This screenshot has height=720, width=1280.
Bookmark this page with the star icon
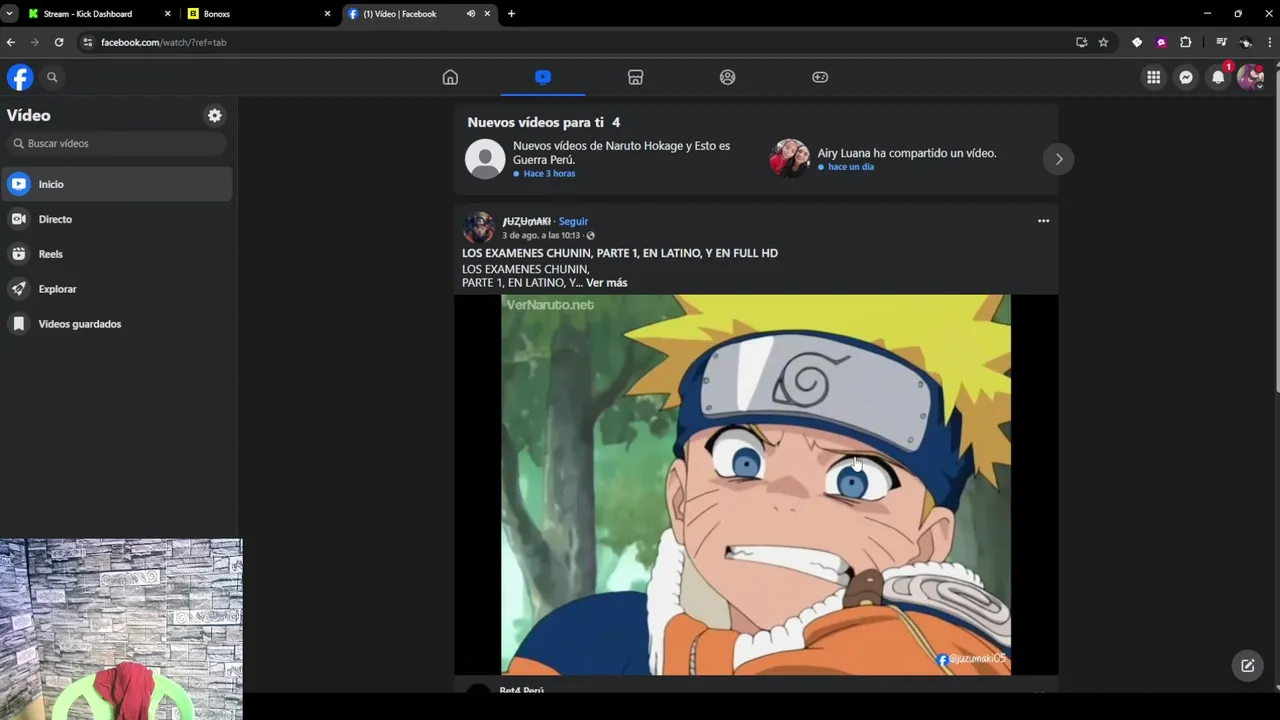tap(1103, 42)
